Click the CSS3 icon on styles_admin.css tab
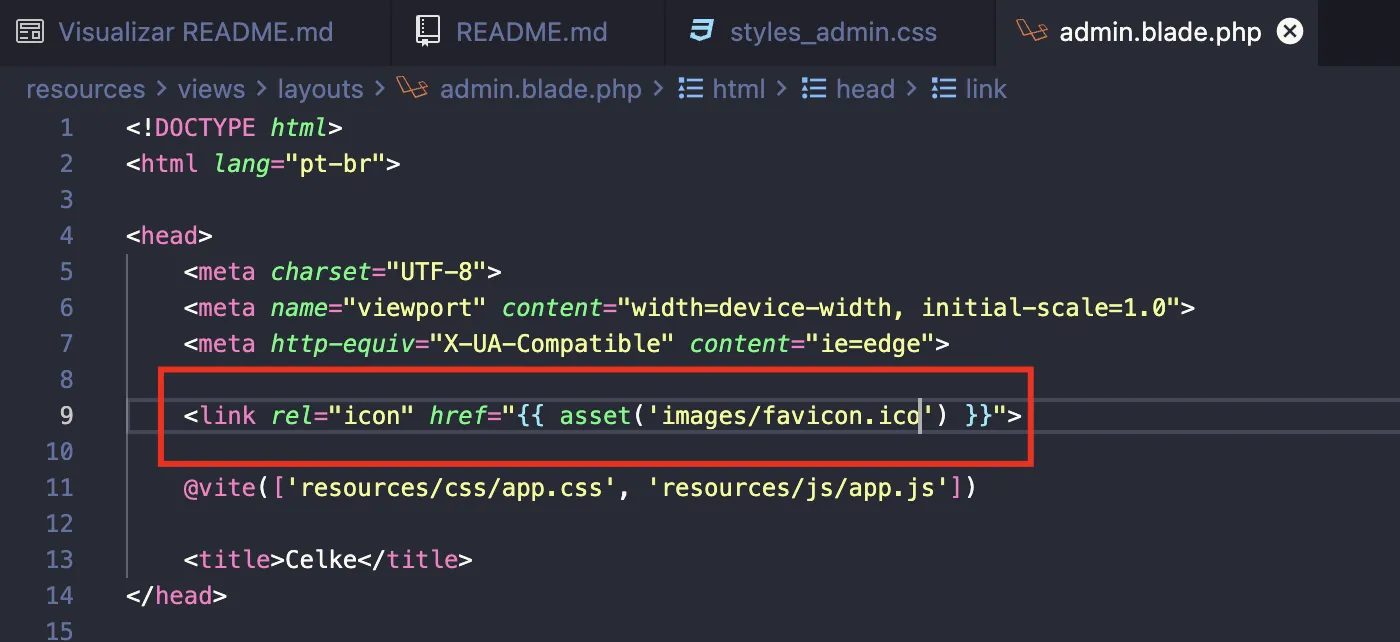Image resolution: width=1400 pixels, height=642 pixels. point(702,31)
